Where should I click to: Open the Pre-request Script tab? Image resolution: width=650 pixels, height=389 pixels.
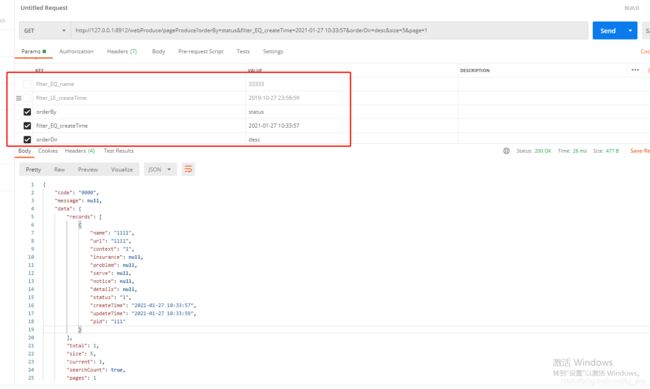click(201, 51)
